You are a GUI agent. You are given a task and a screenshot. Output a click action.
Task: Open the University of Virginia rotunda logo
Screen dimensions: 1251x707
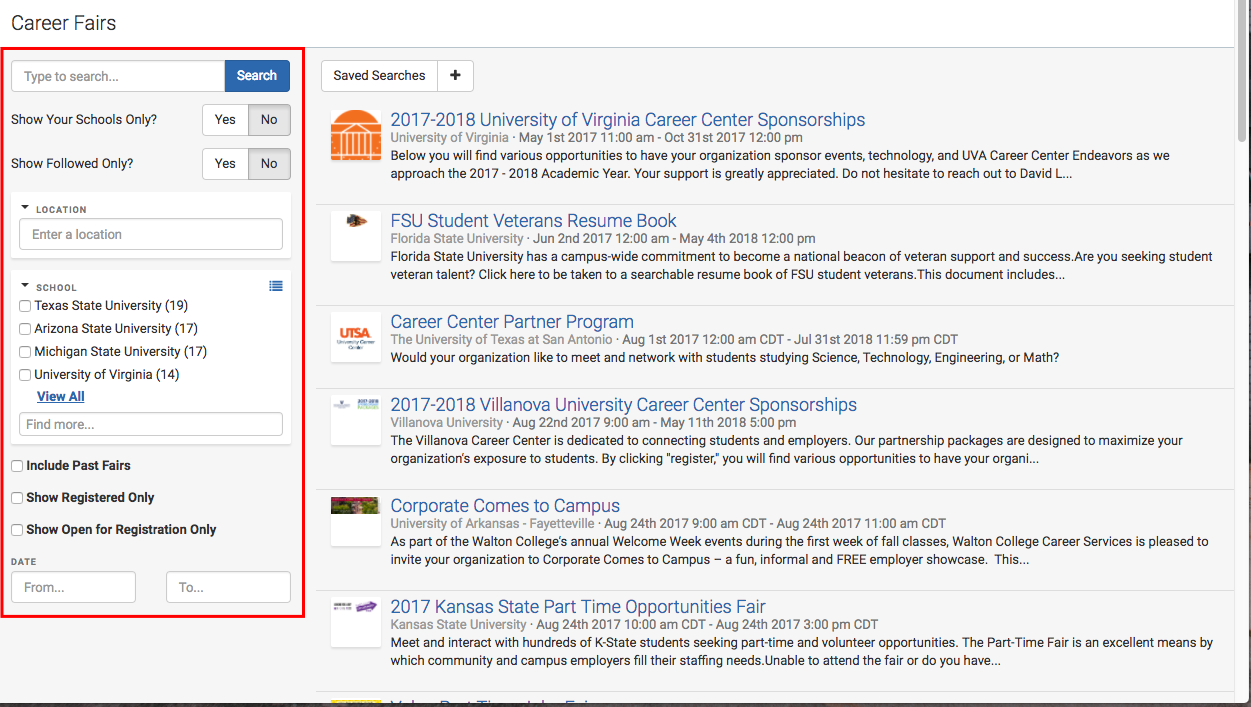356,135
